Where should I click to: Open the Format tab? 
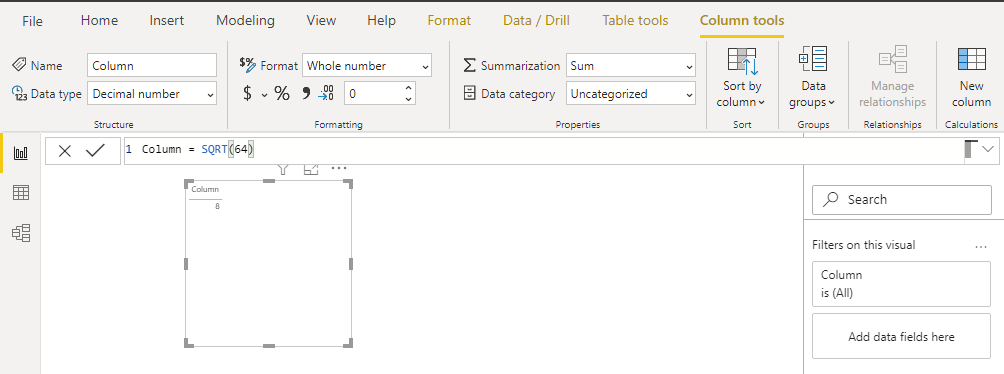click(x=449, y=20)
